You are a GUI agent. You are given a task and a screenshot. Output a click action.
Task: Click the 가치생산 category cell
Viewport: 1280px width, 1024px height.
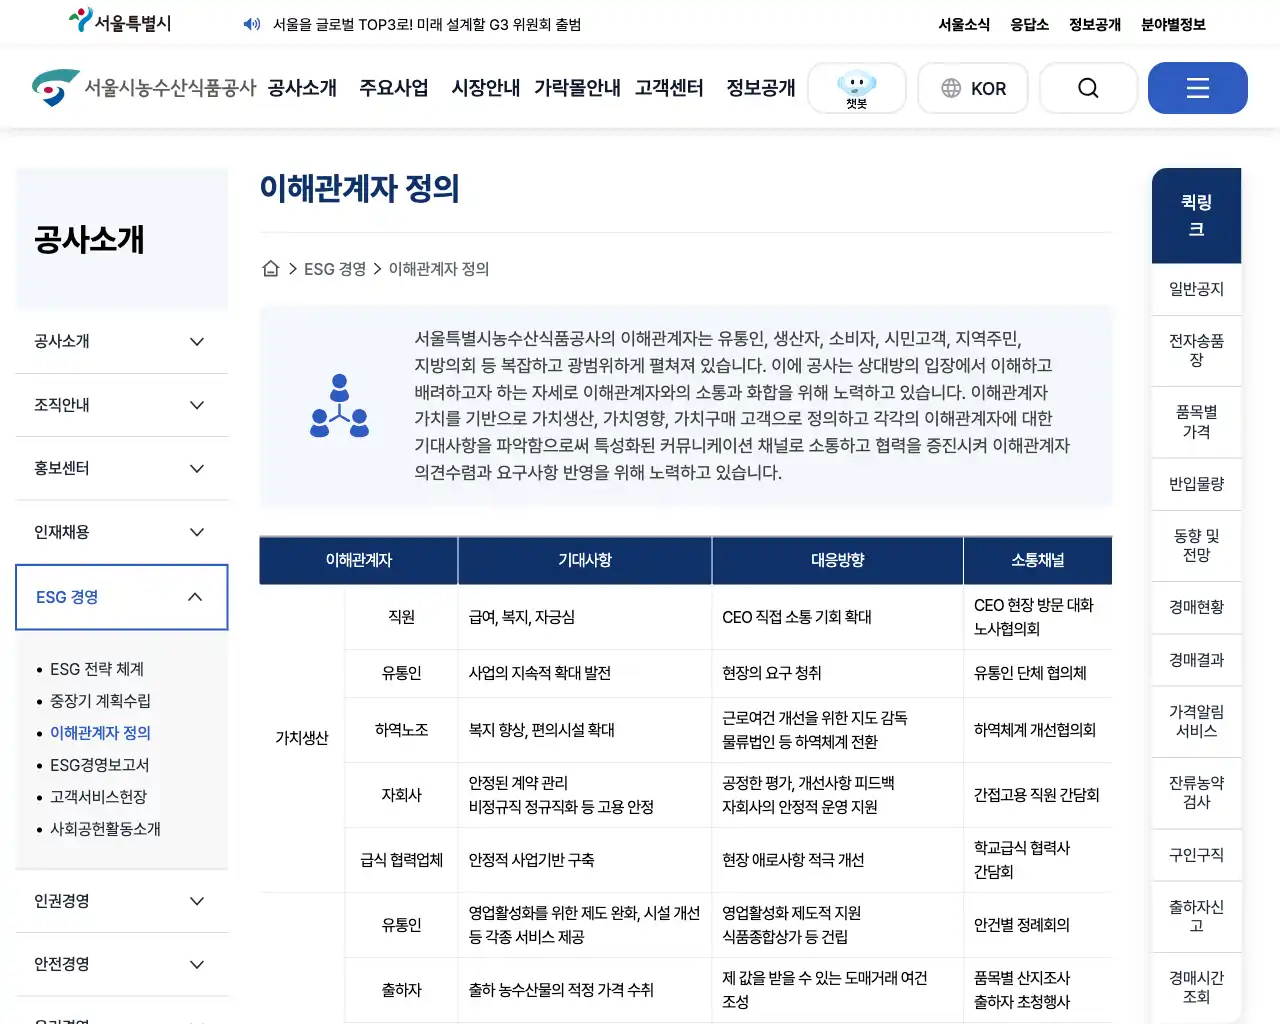[302, 738]
